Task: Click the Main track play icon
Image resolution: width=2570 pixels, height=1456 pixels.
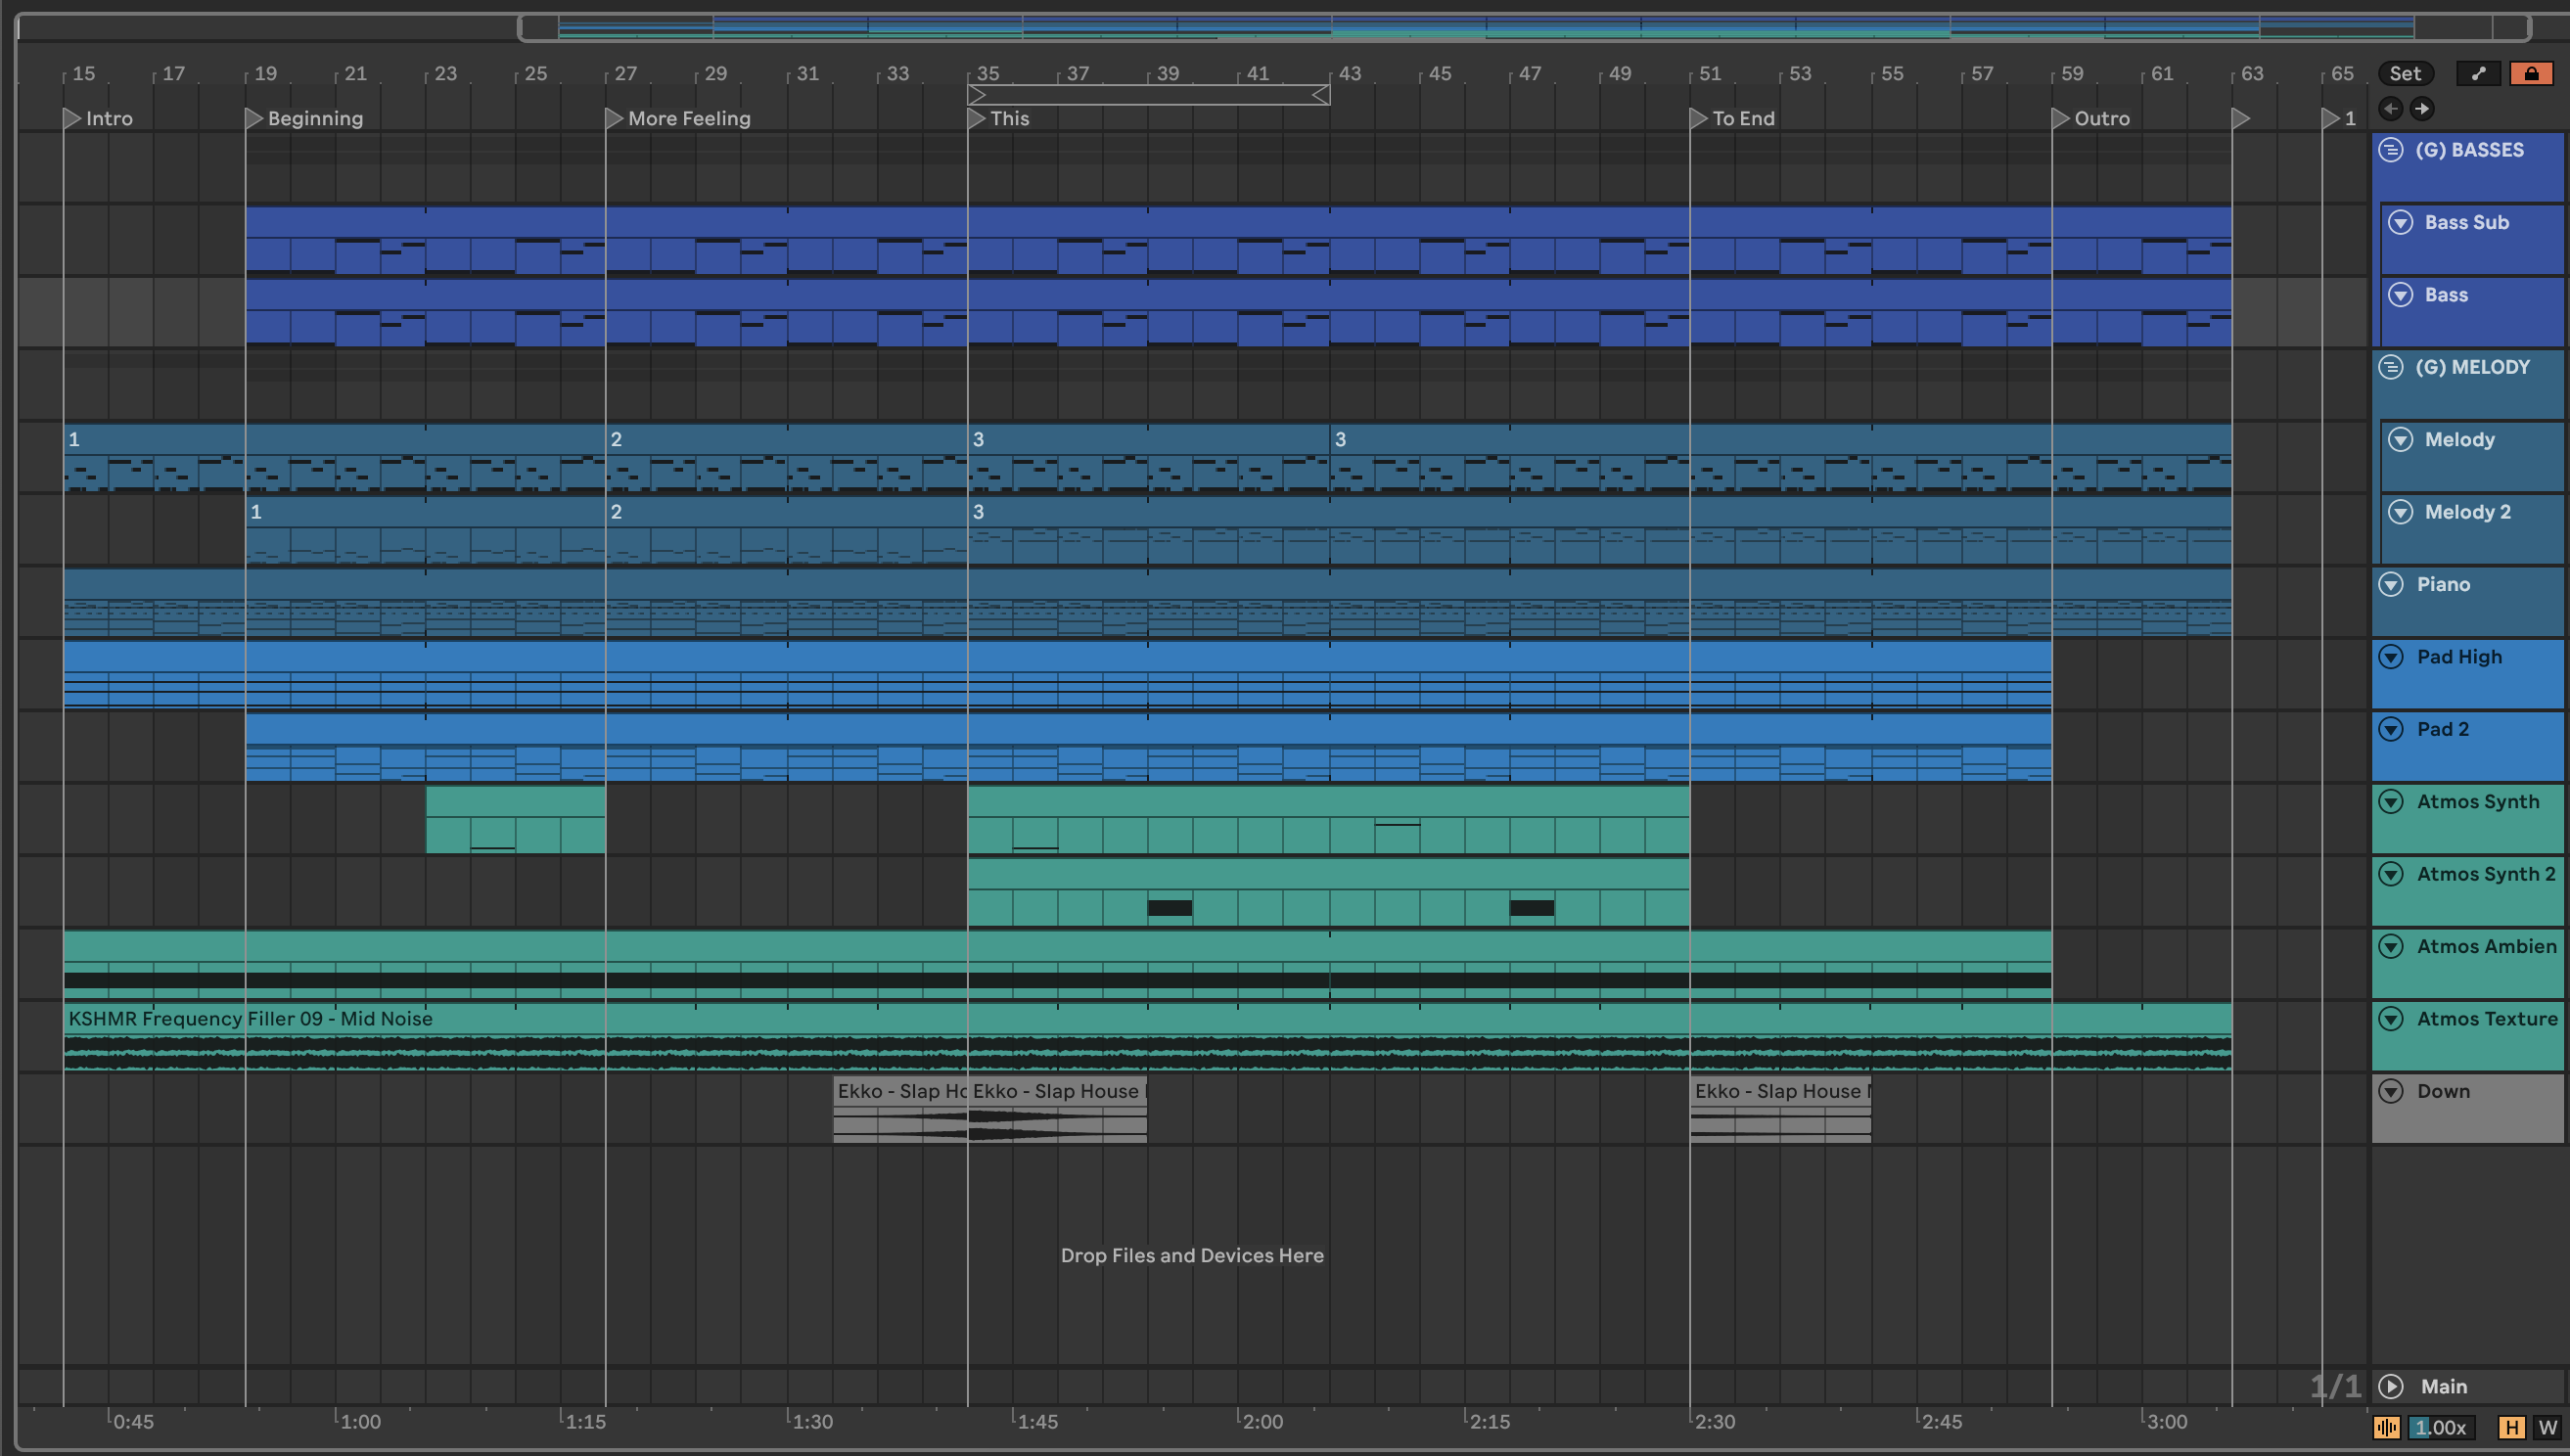Action: tap(2390, 1386)
